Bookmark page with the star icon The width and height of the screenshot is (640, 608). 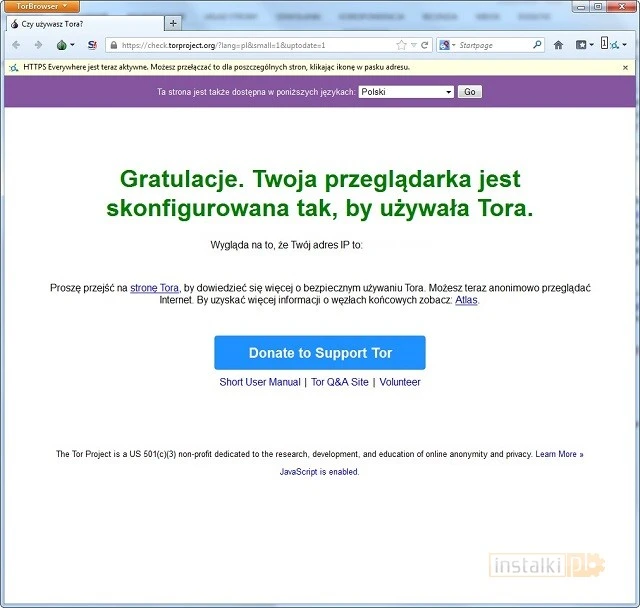click(x=401, y=45)
